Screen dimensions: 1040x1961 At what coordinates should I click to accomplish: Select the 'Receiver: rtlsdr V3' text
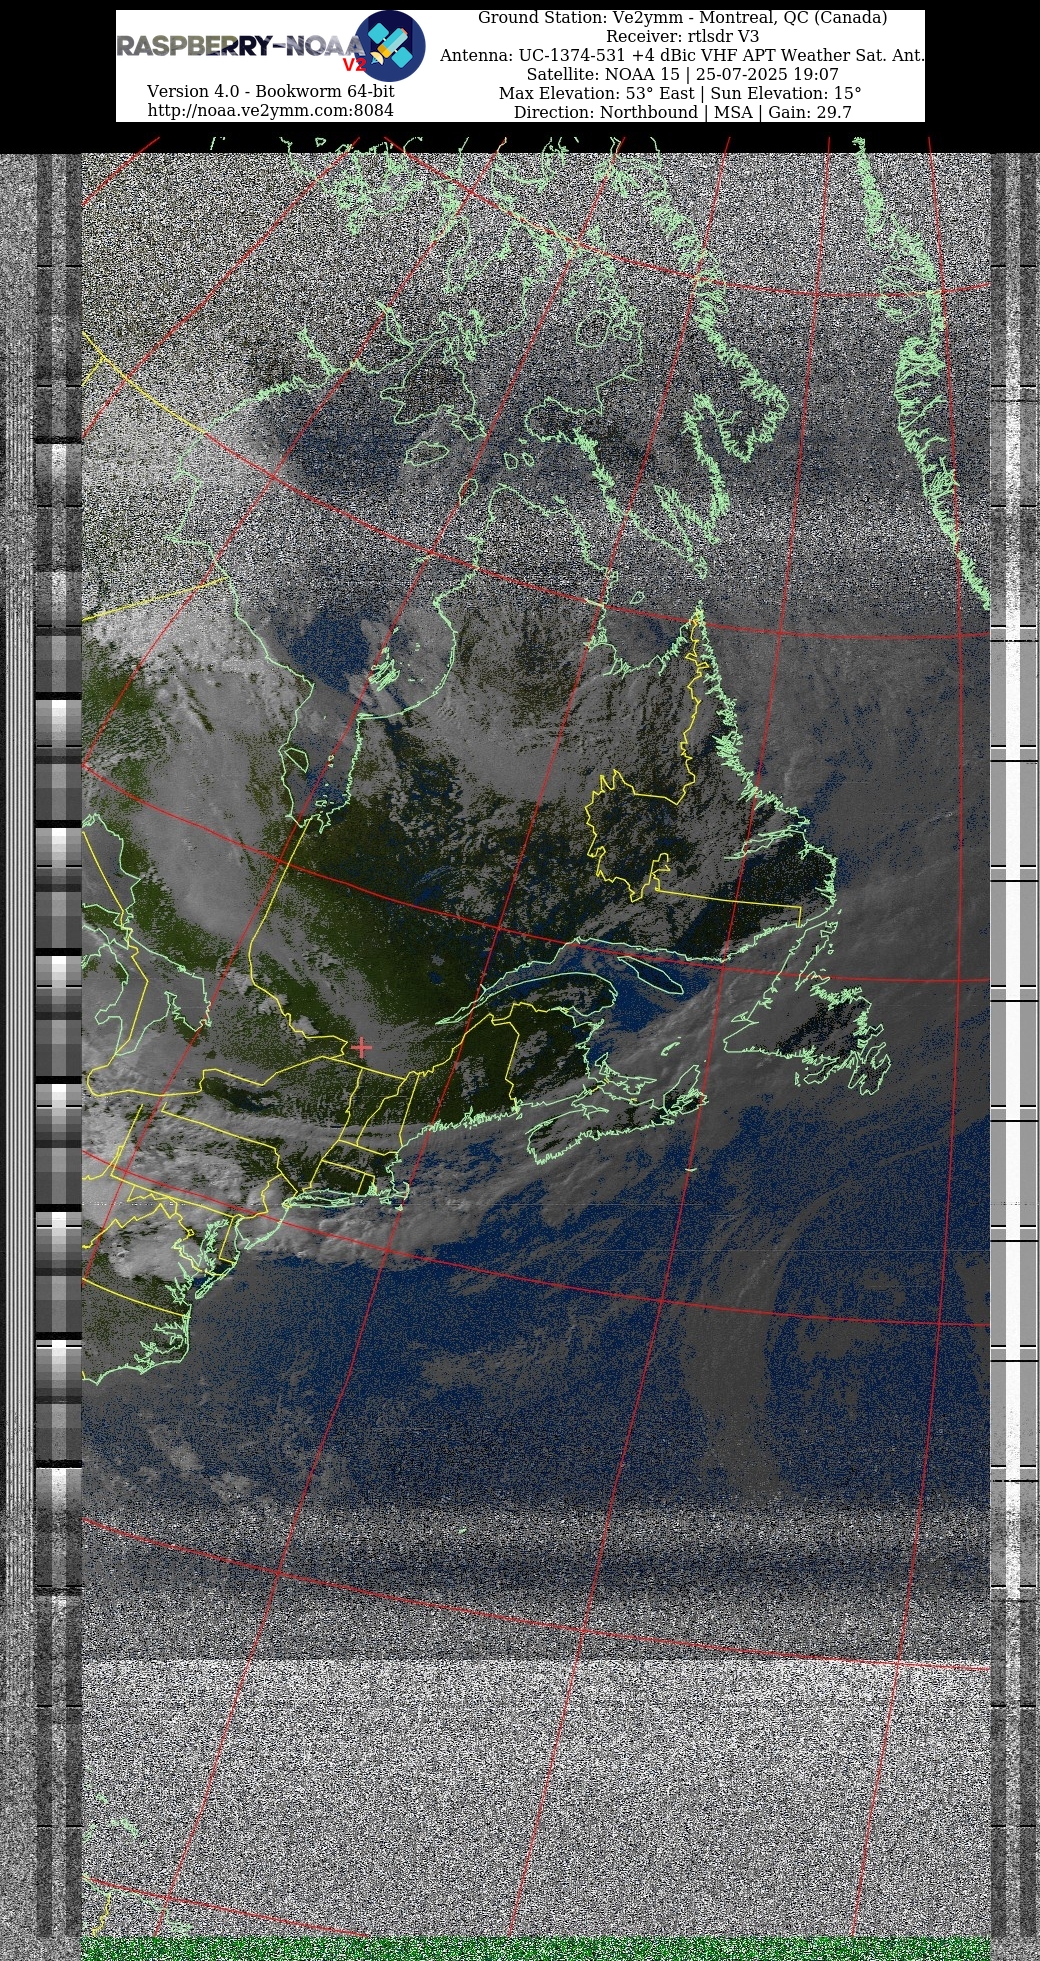(x=682, y=36)
